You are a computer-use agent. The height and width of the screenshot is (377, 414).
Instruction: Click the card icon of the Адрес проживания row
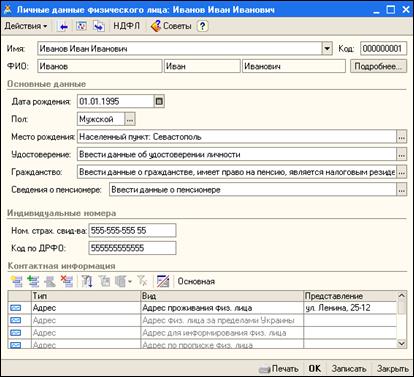click(x=16, y=308)
